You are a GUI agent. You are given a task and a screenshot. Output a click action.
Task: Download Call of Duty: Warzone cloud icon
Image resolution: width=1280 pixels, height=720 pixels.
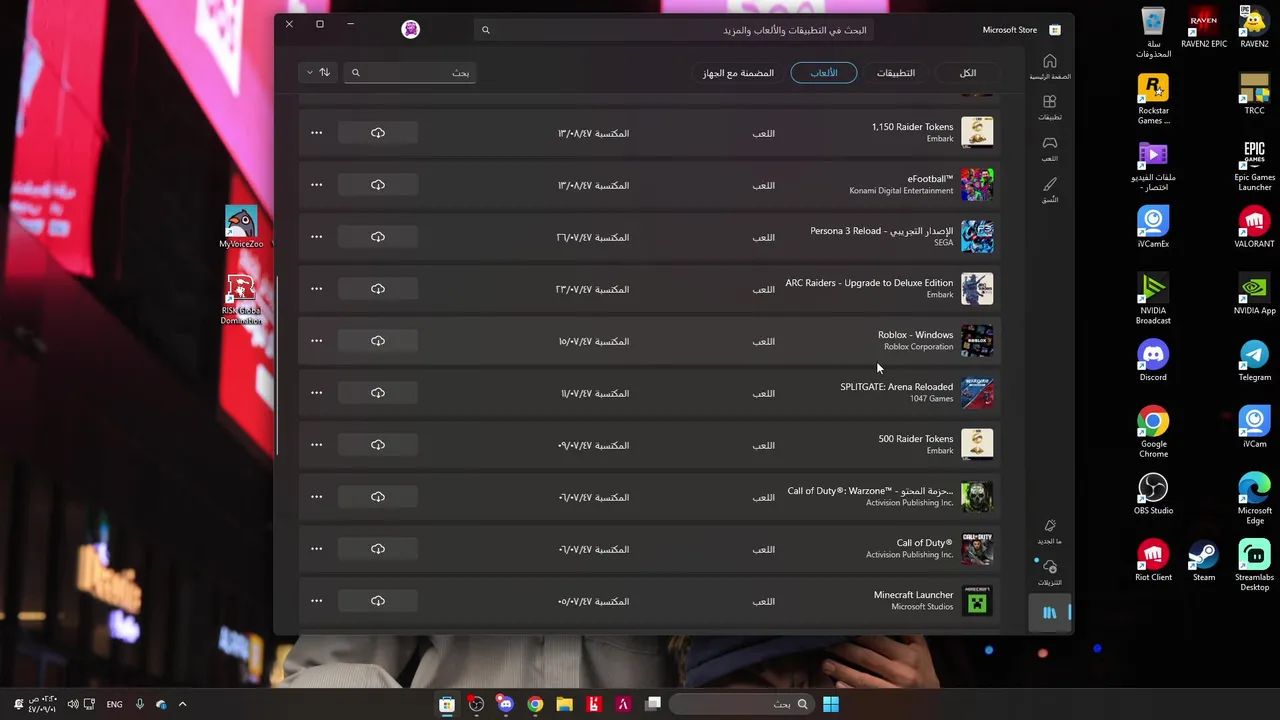[378, 497]
